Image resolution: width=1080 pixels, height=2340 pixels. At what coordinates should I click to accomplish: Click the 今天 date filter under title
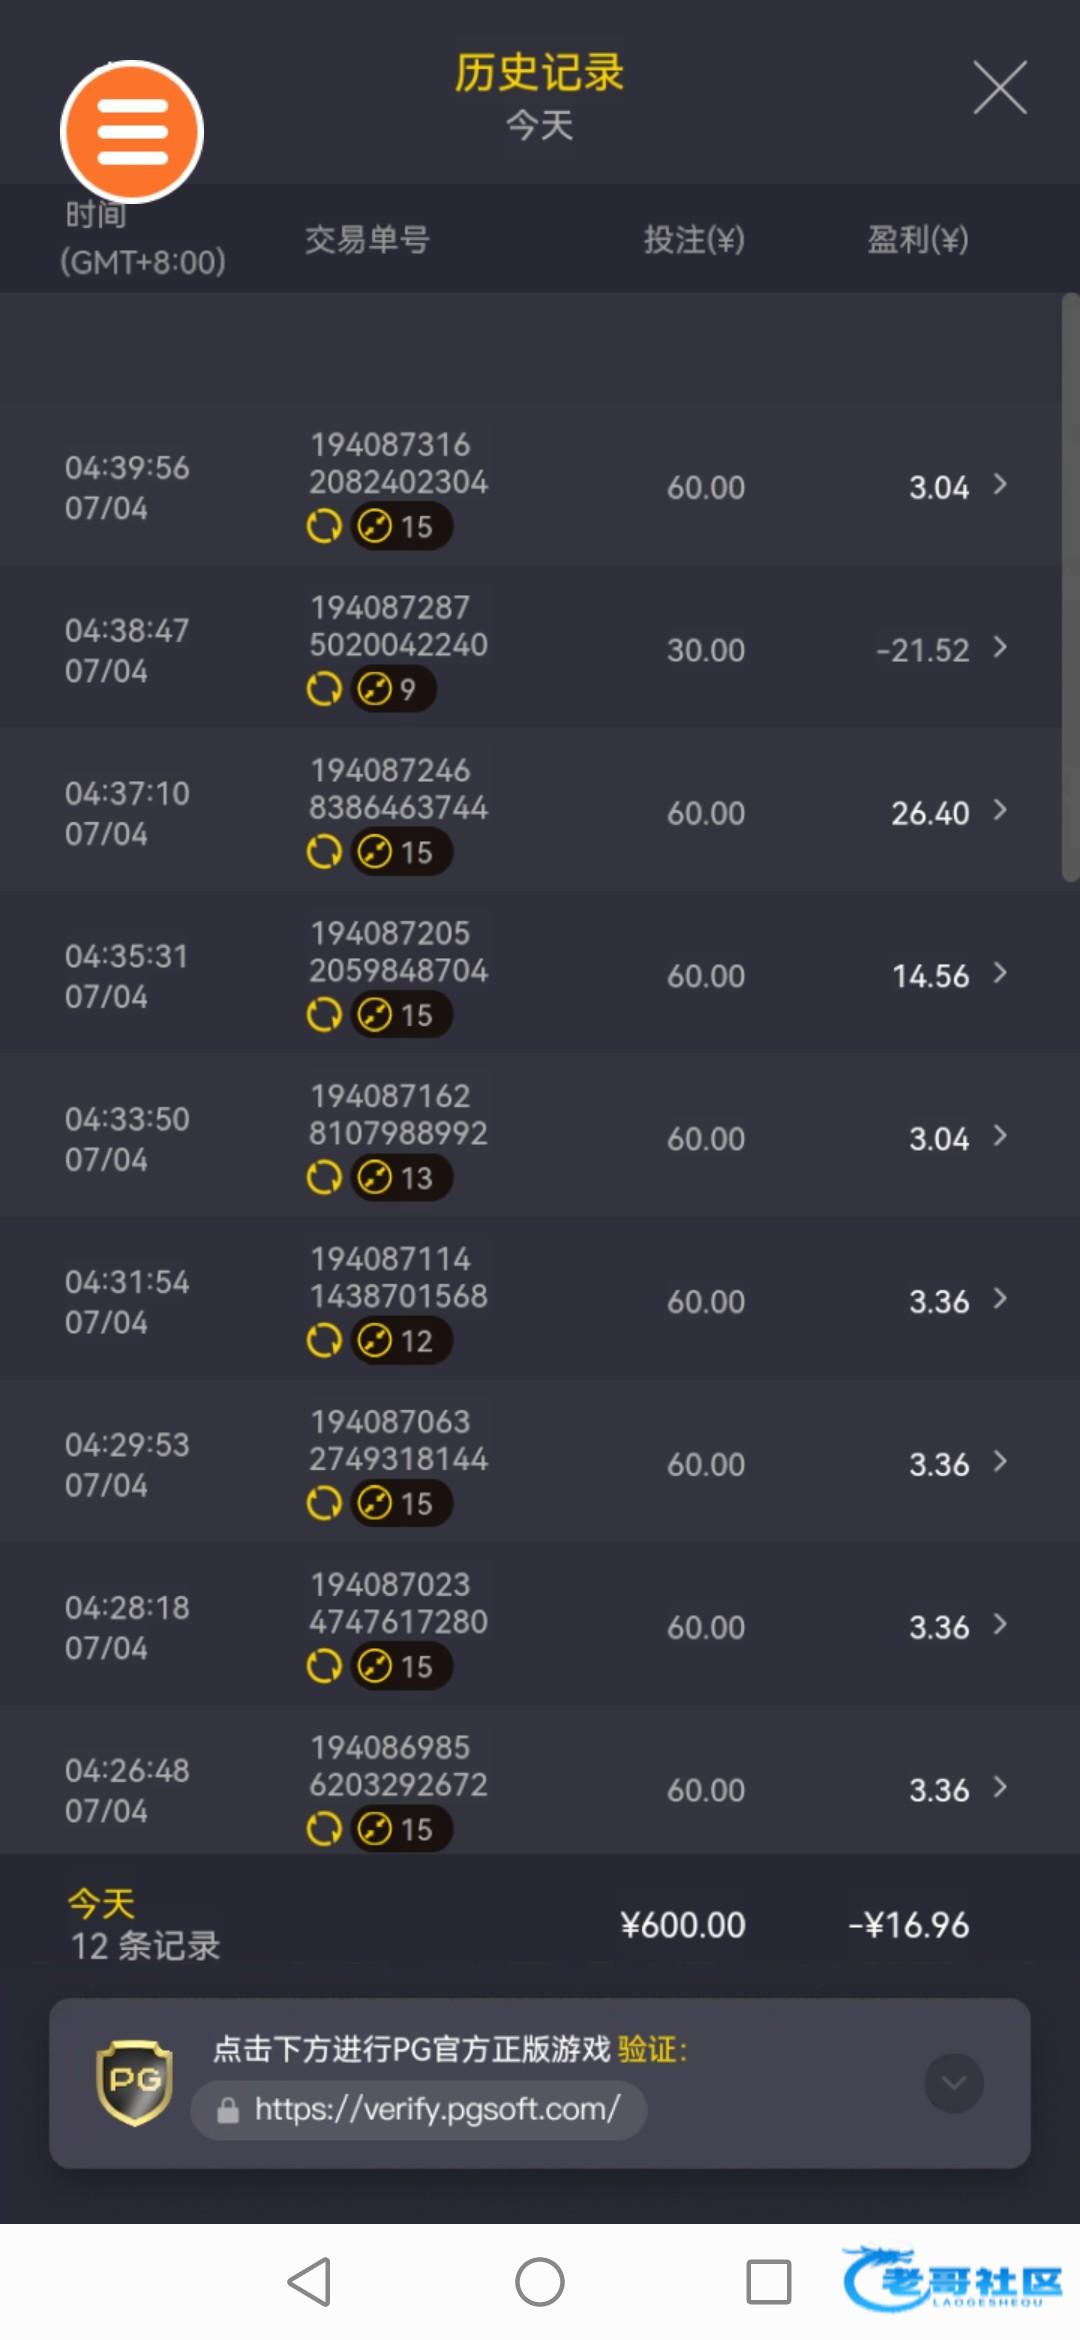click(x=539, y=126)
